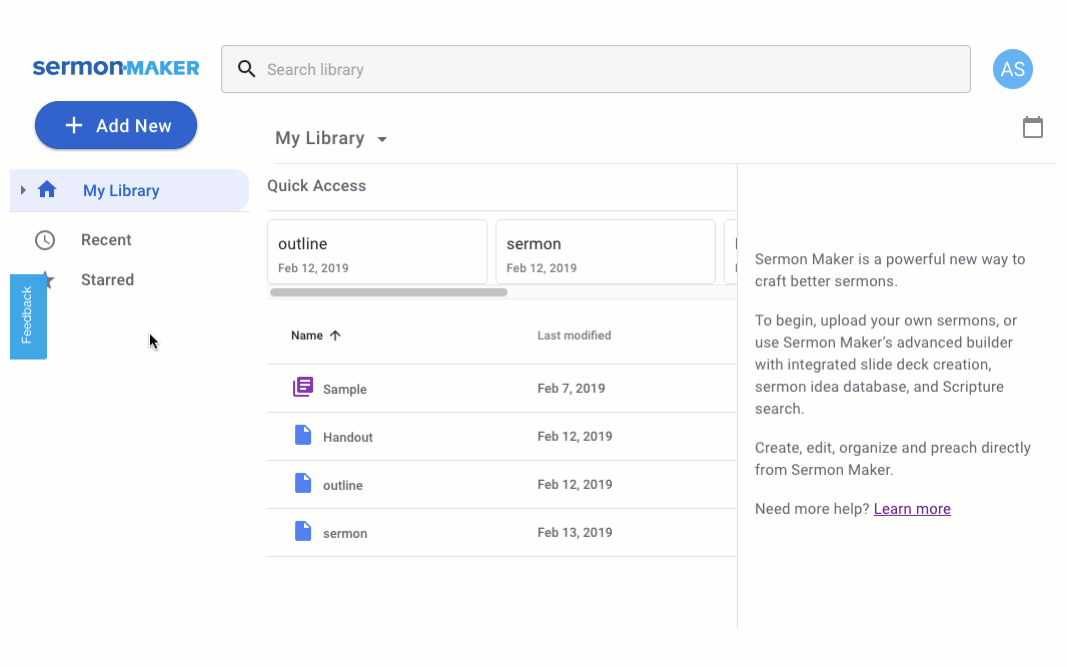Click the Feb 13, 2019 date cell

pos(575,532)
